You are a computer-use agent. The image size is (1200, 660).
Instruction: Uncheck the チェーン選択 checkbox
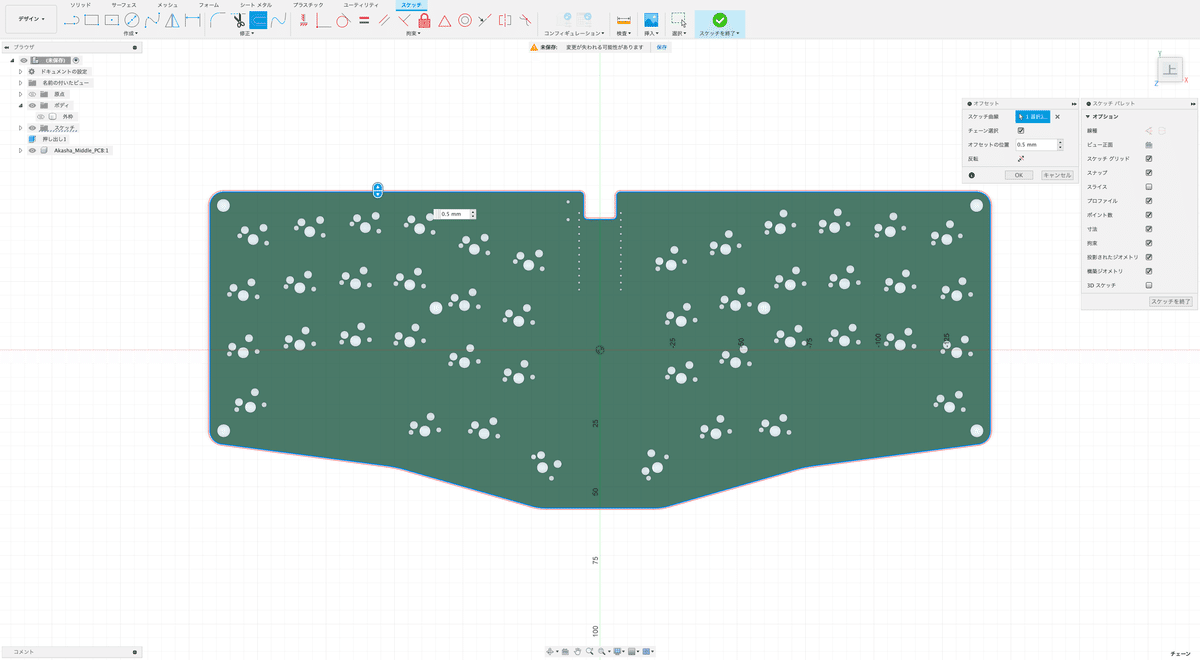[x=1021, y=130]
